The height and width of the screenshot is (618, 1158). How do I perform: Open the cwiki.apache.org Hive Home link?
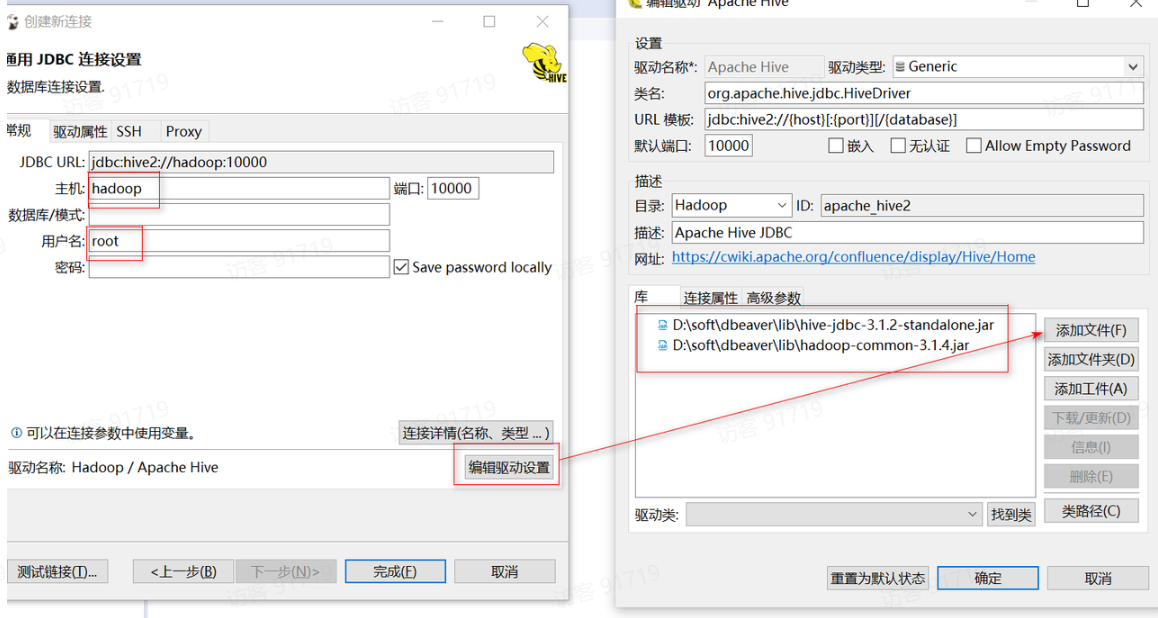tap(853, 257)
